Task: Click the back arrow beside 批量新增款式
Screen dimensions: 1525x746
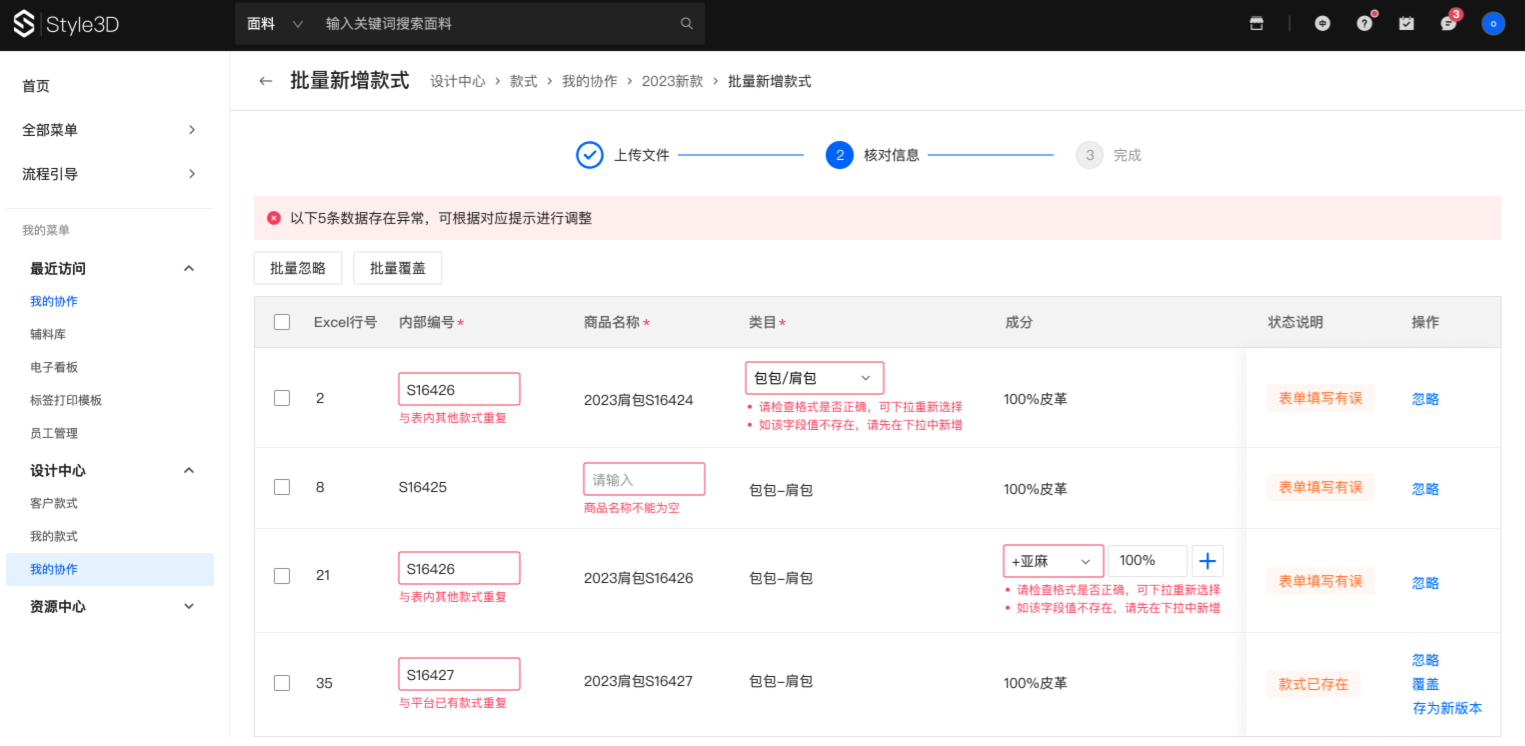Action: [265, 81]
